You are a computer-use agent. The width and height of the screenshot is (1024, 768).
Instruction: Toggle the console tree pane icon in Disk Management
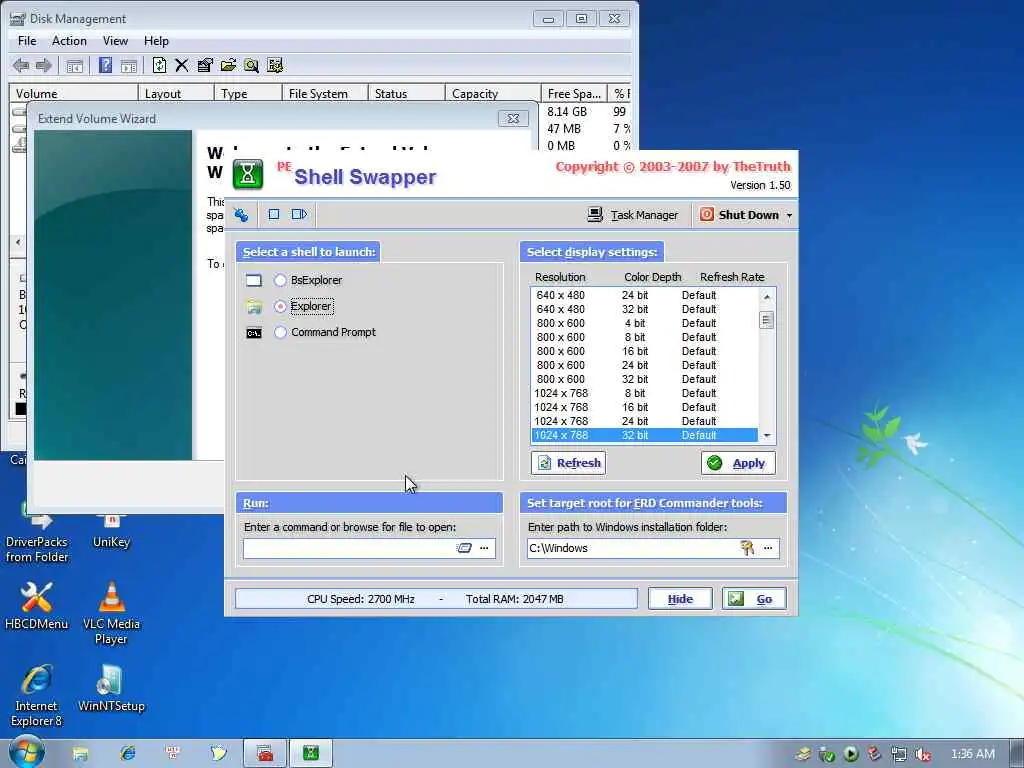click(x=74, y=66)
